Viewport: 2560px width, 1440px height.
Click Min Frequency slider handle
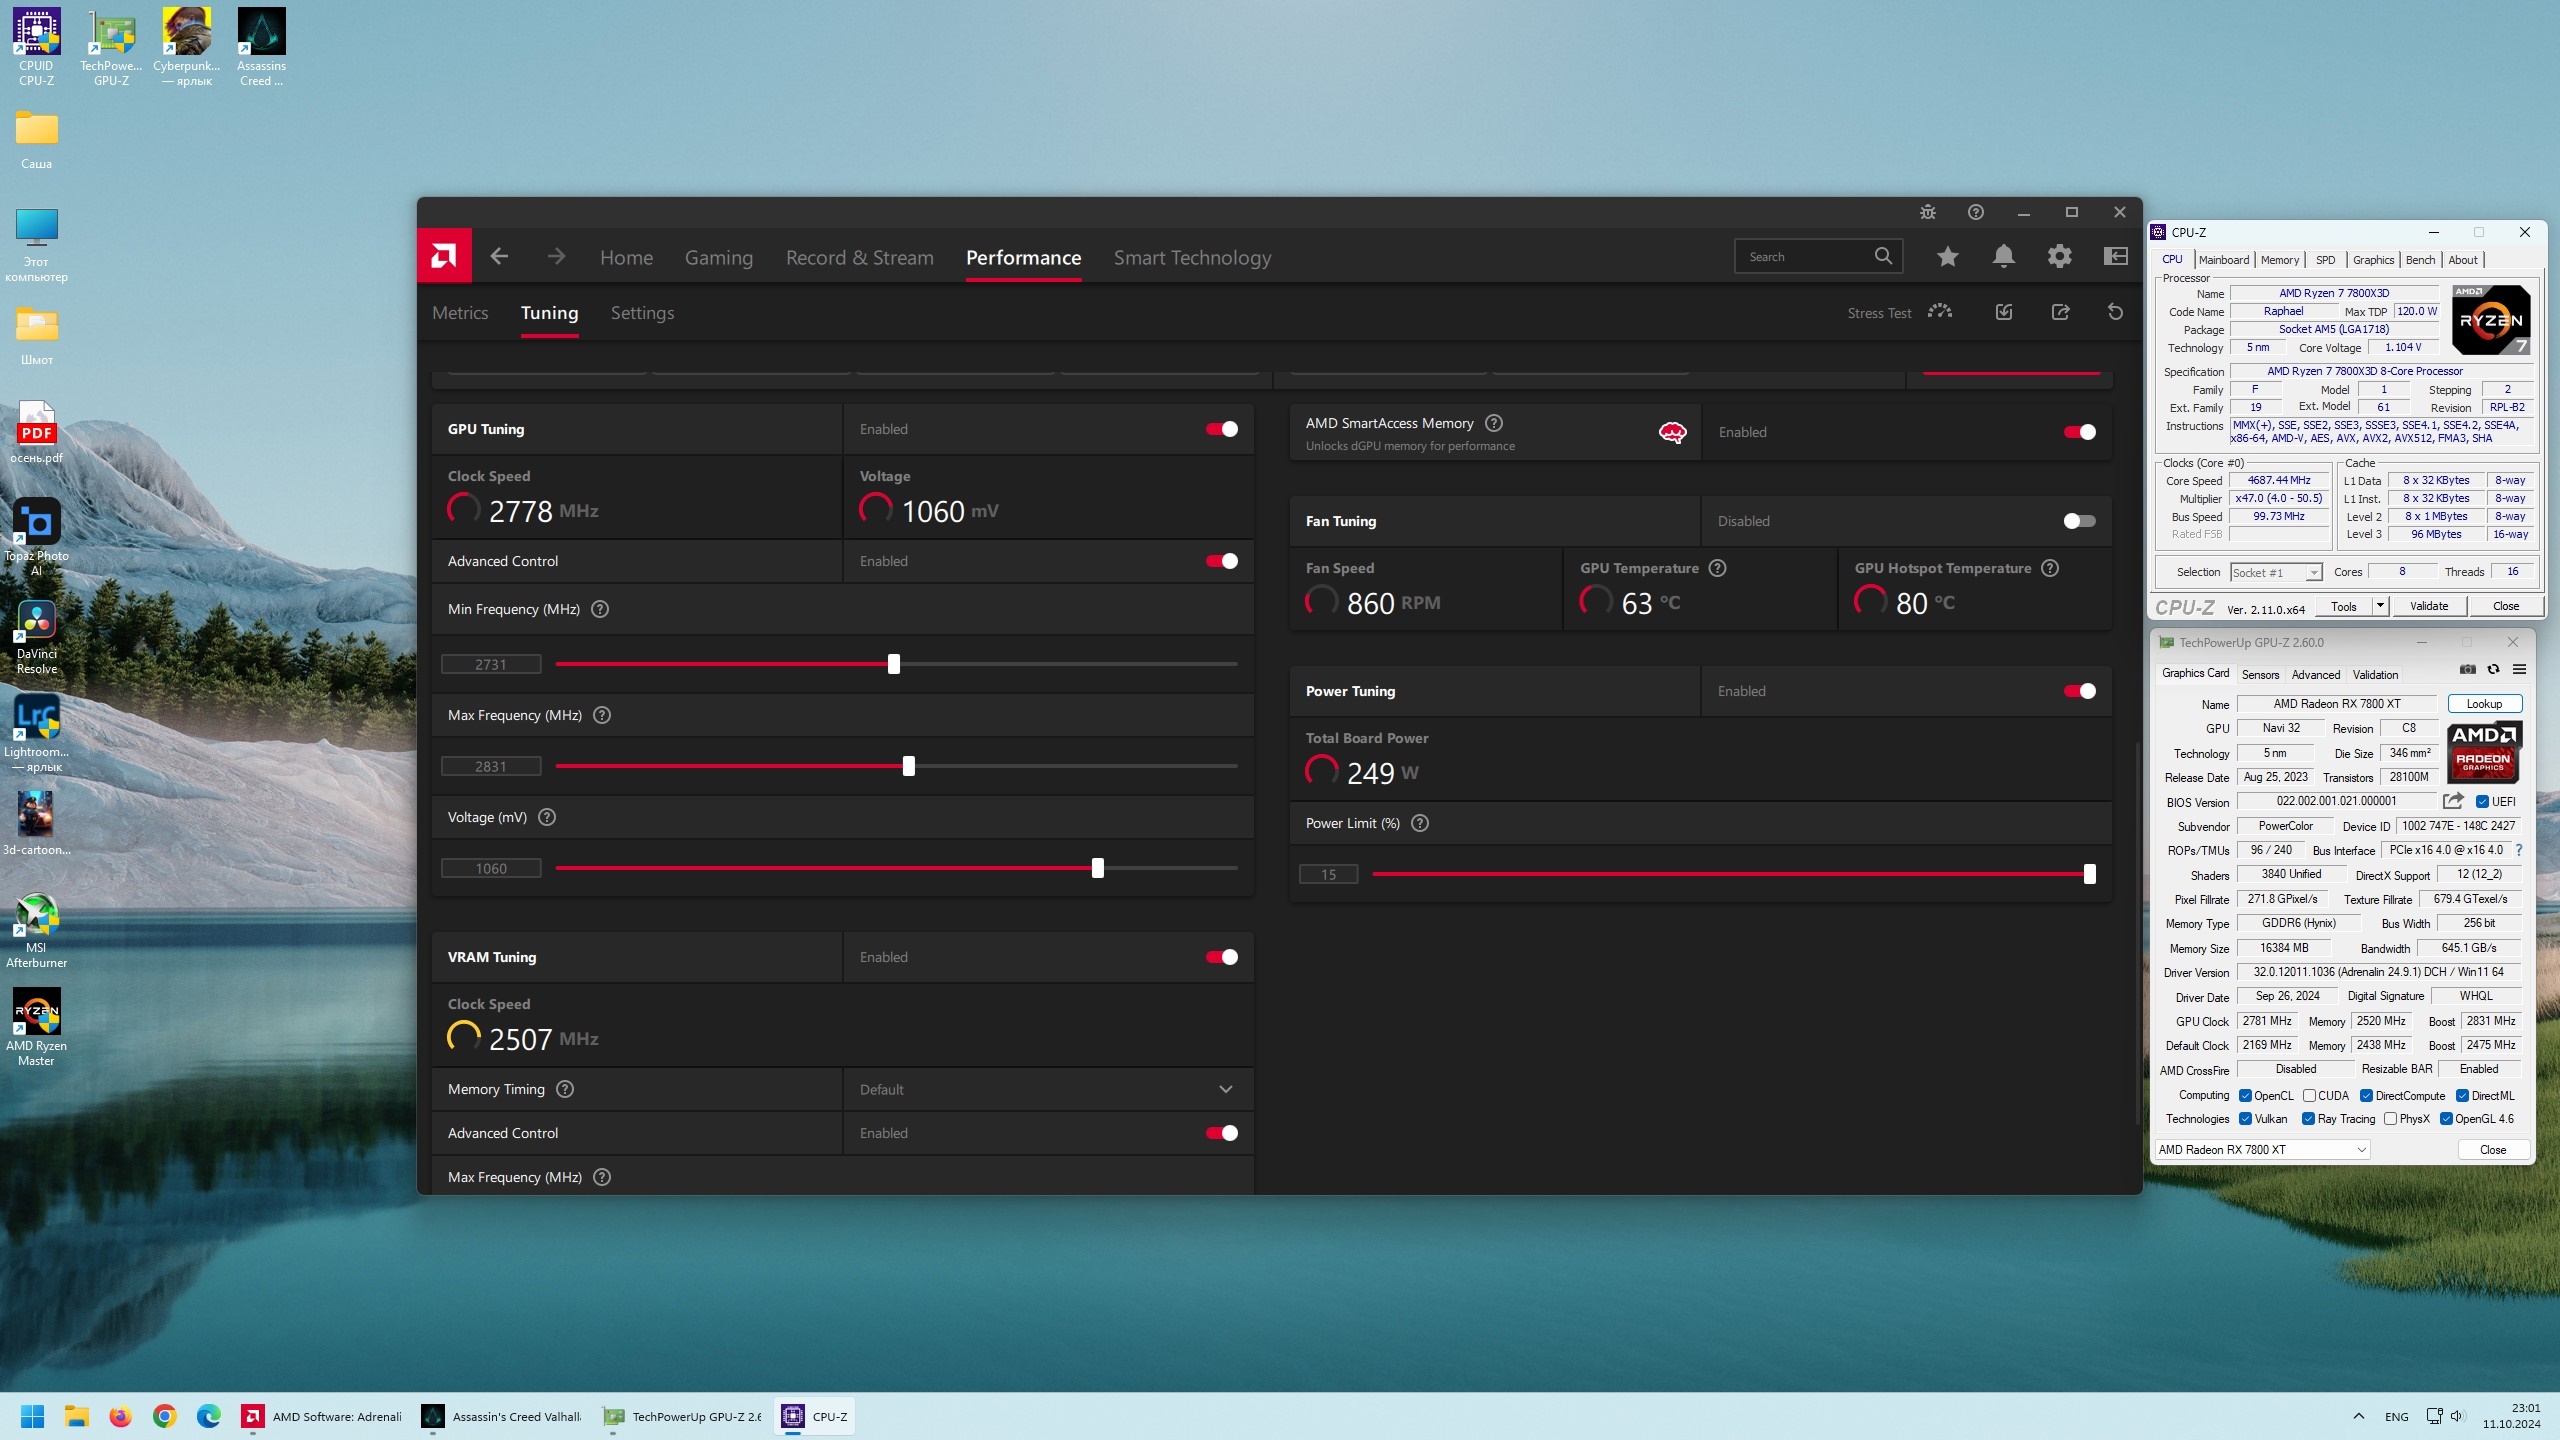pyautogui.click(x=894, y=664)
